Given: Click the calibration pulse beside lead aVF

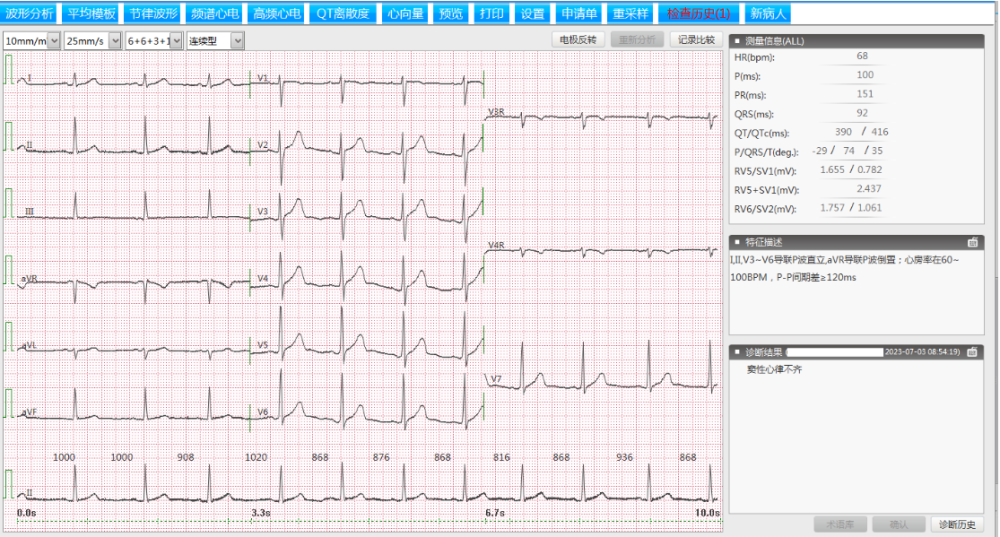Looking at the screenshot, I should 9,403.
